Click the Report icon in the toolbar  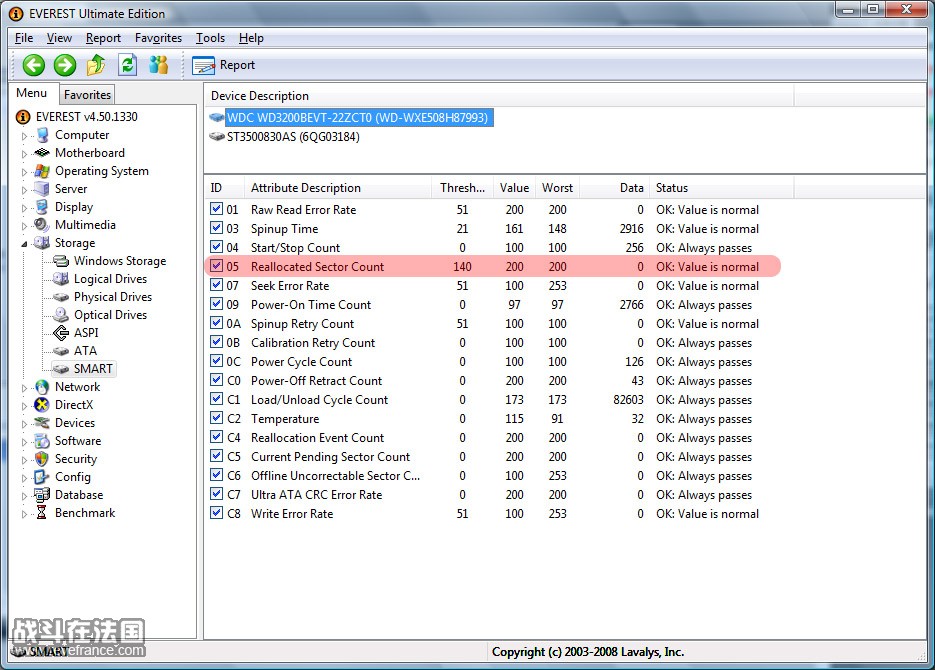click(203, 65)
